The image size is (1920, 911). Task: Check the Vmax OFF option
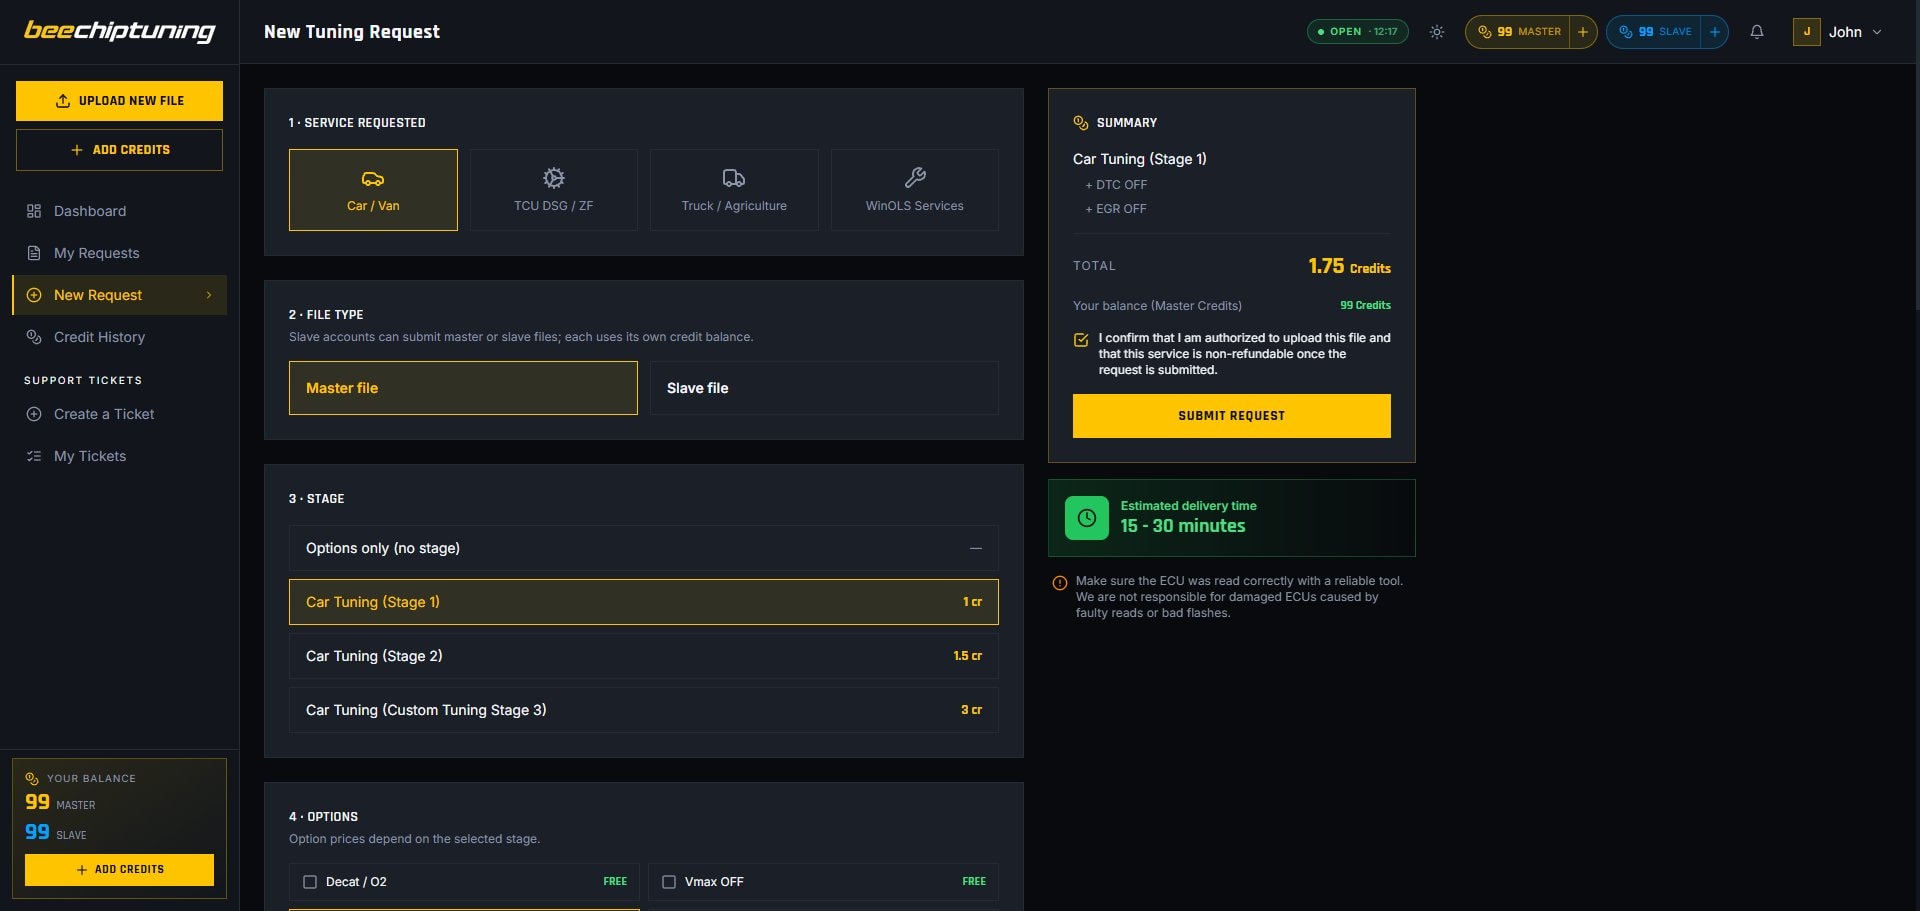669,882
